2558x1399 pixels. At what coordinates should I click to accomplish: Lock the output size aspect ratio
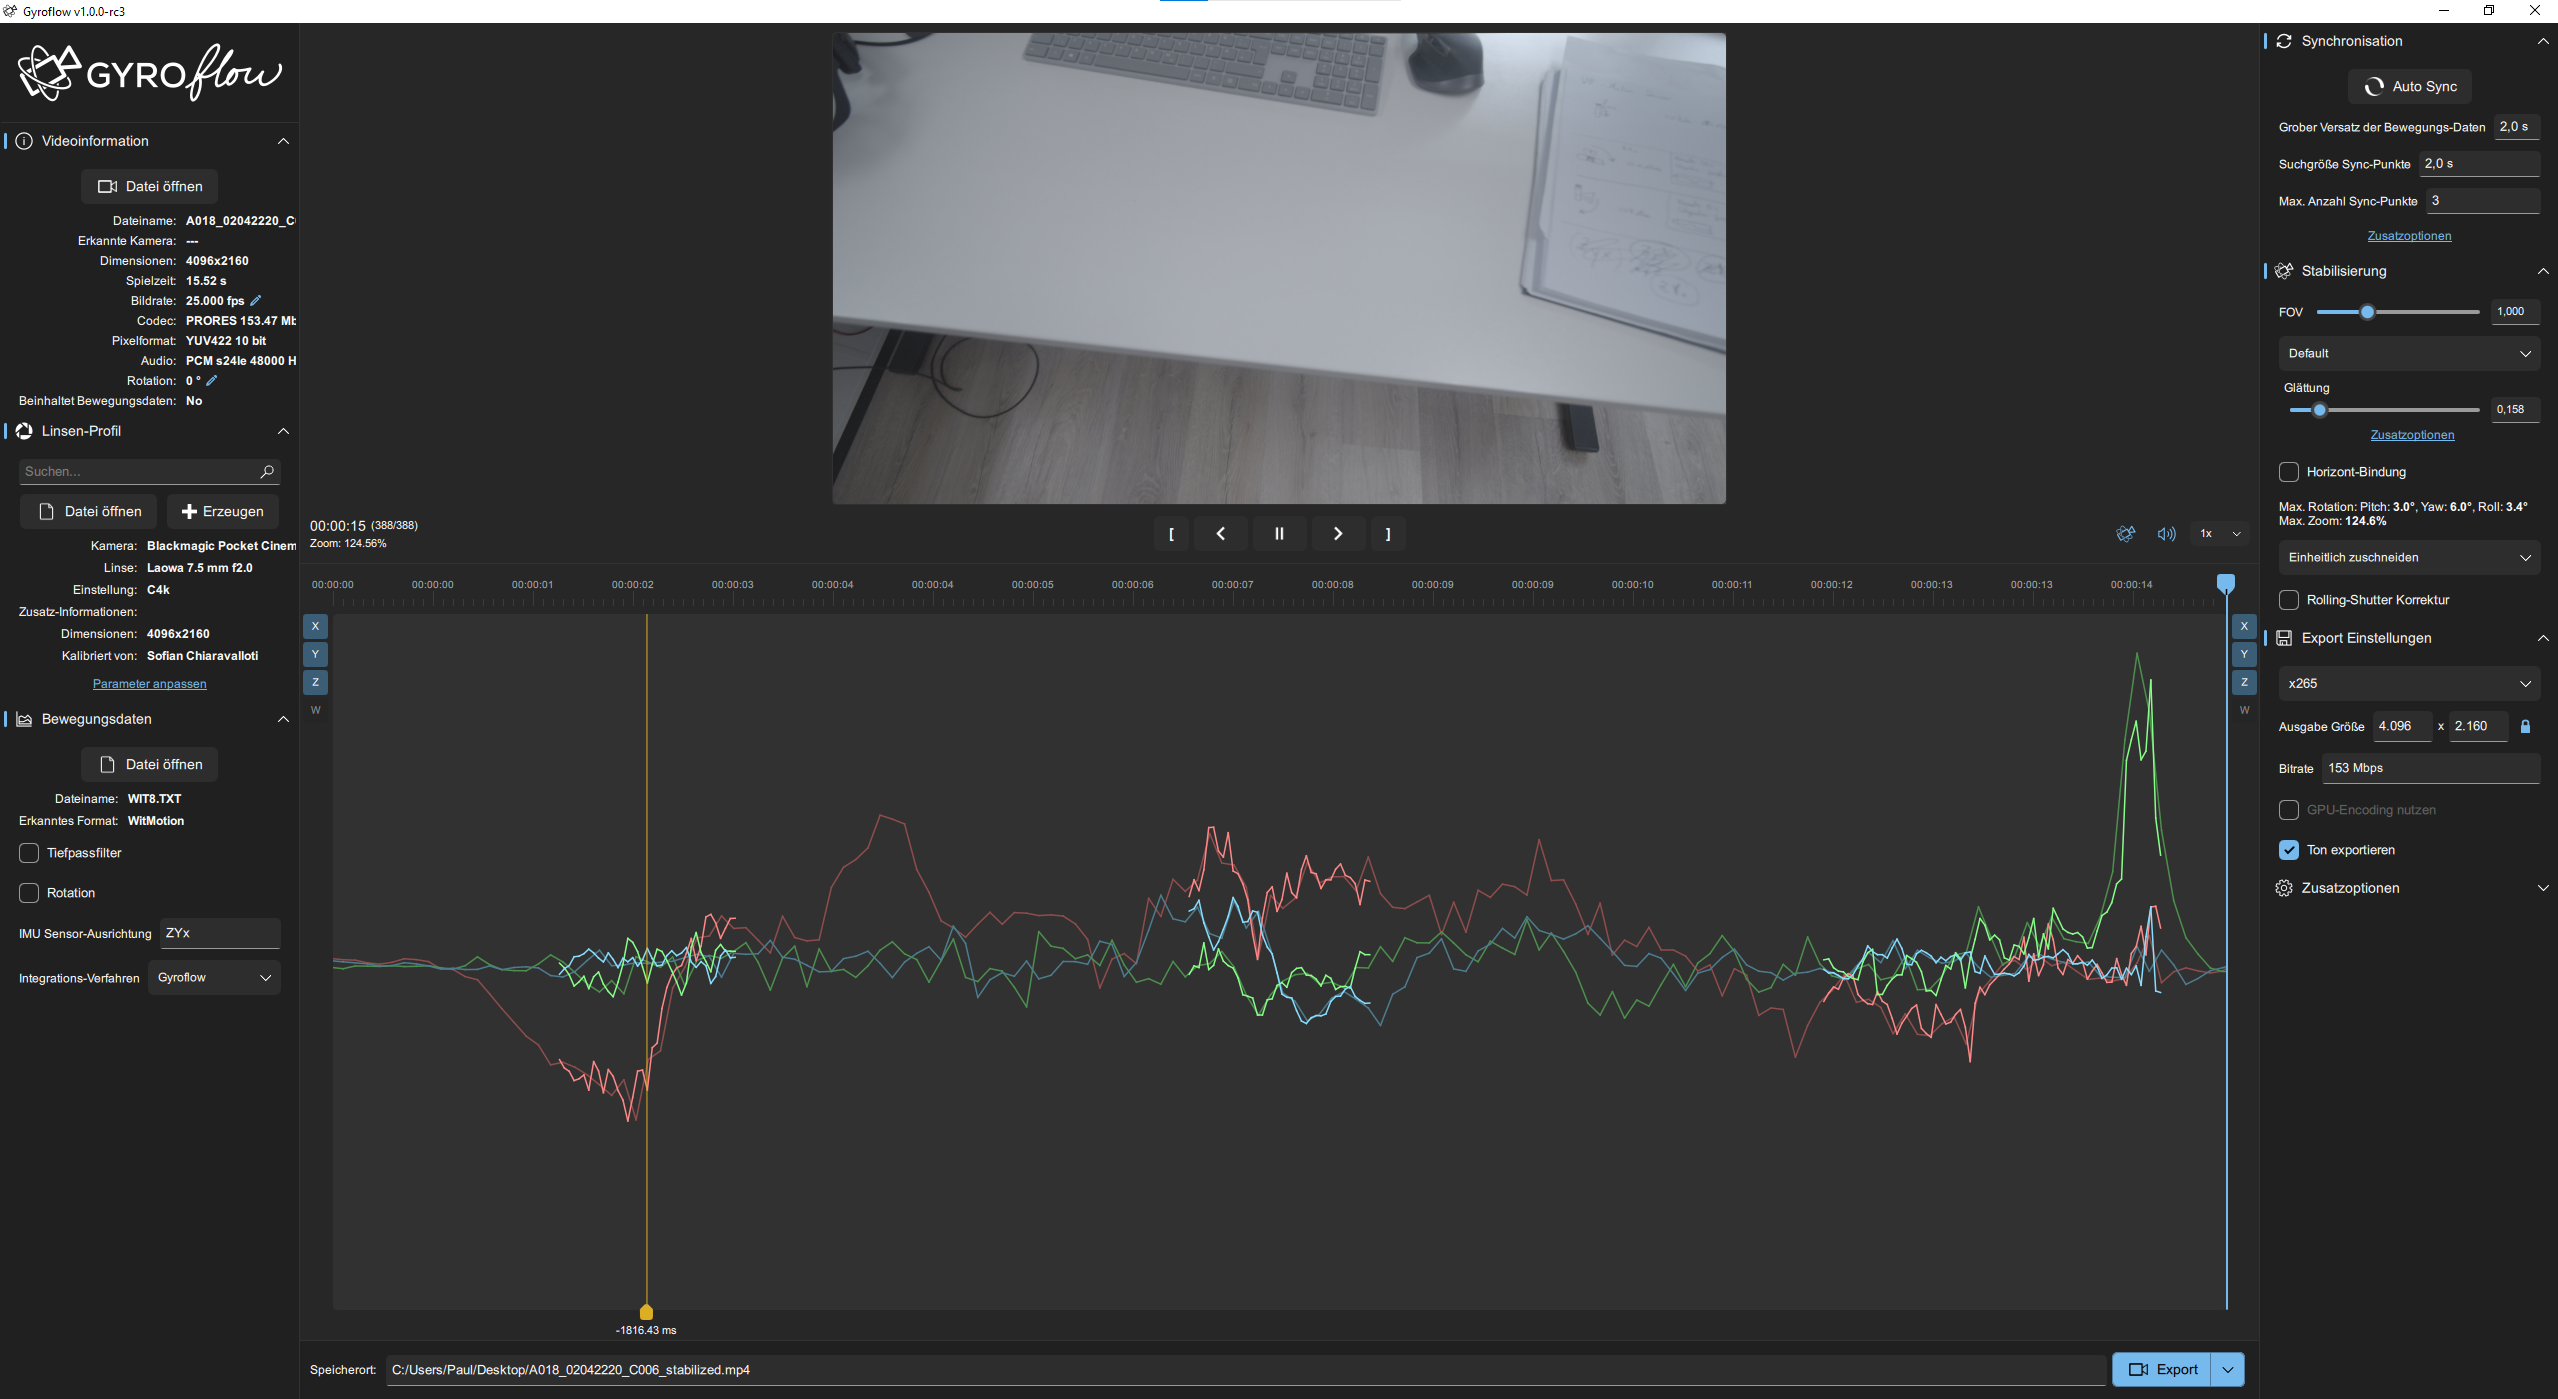point(2526,726)
